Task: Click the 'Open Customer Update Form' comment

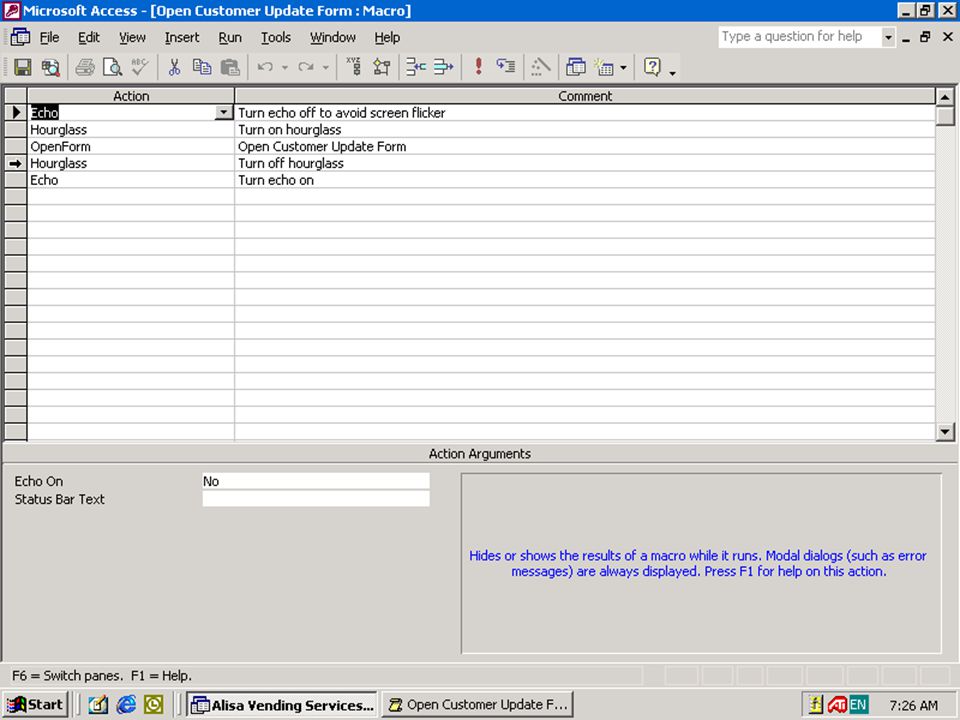Action: (322, 146)
